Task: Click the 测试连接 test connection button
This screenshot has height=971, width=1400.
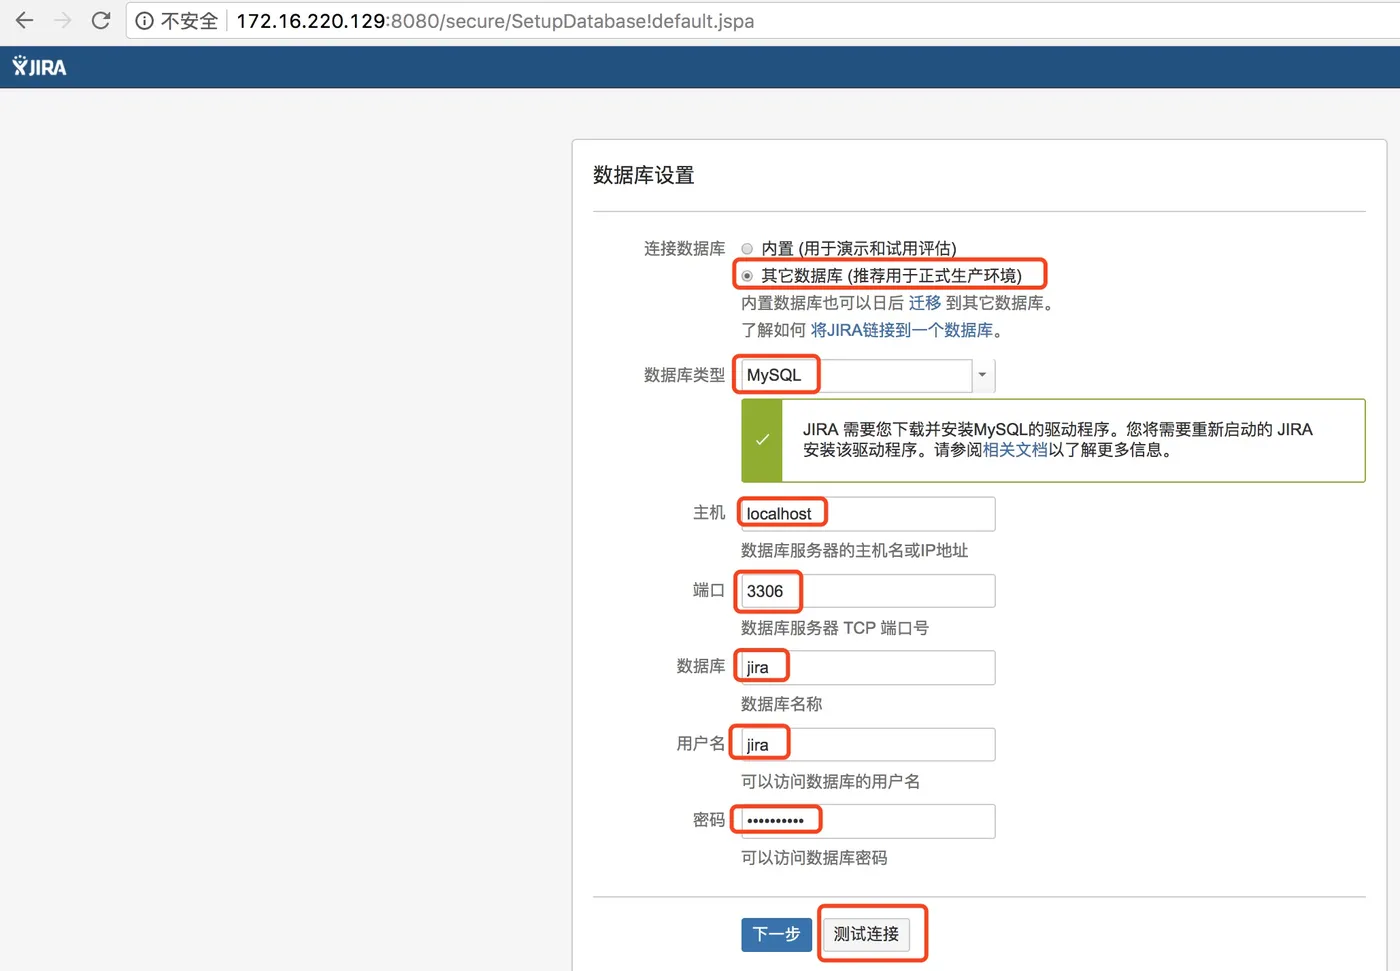Action: (x=866, y=934)
